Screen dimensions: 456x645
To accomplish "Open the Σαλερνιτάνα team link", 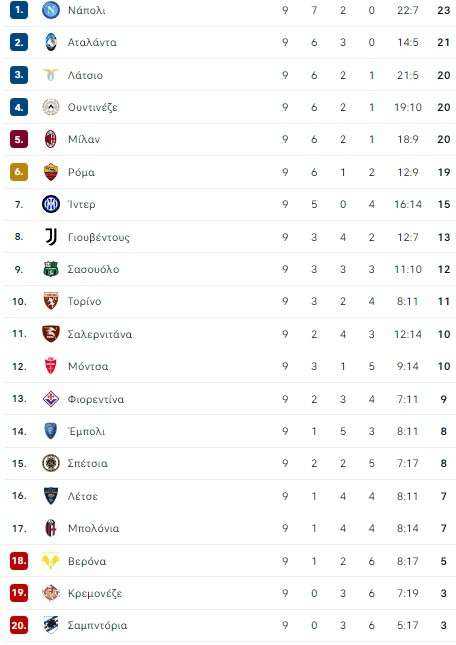I will pyautogui.click(x=100, y=334).
